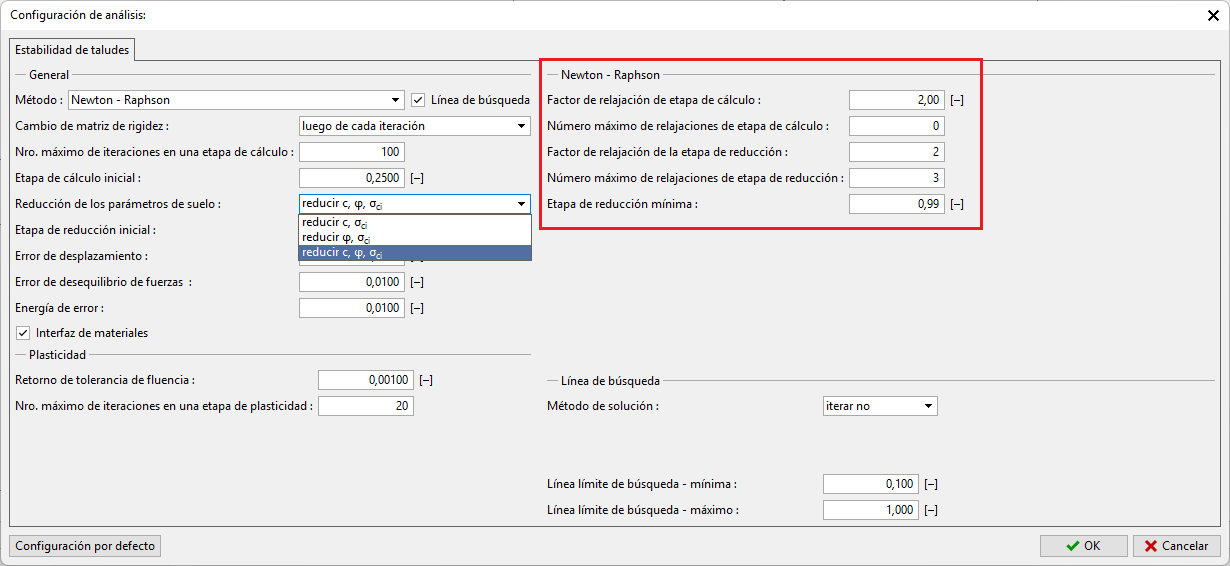Click OK button with green checkmark

[1083, 546]
